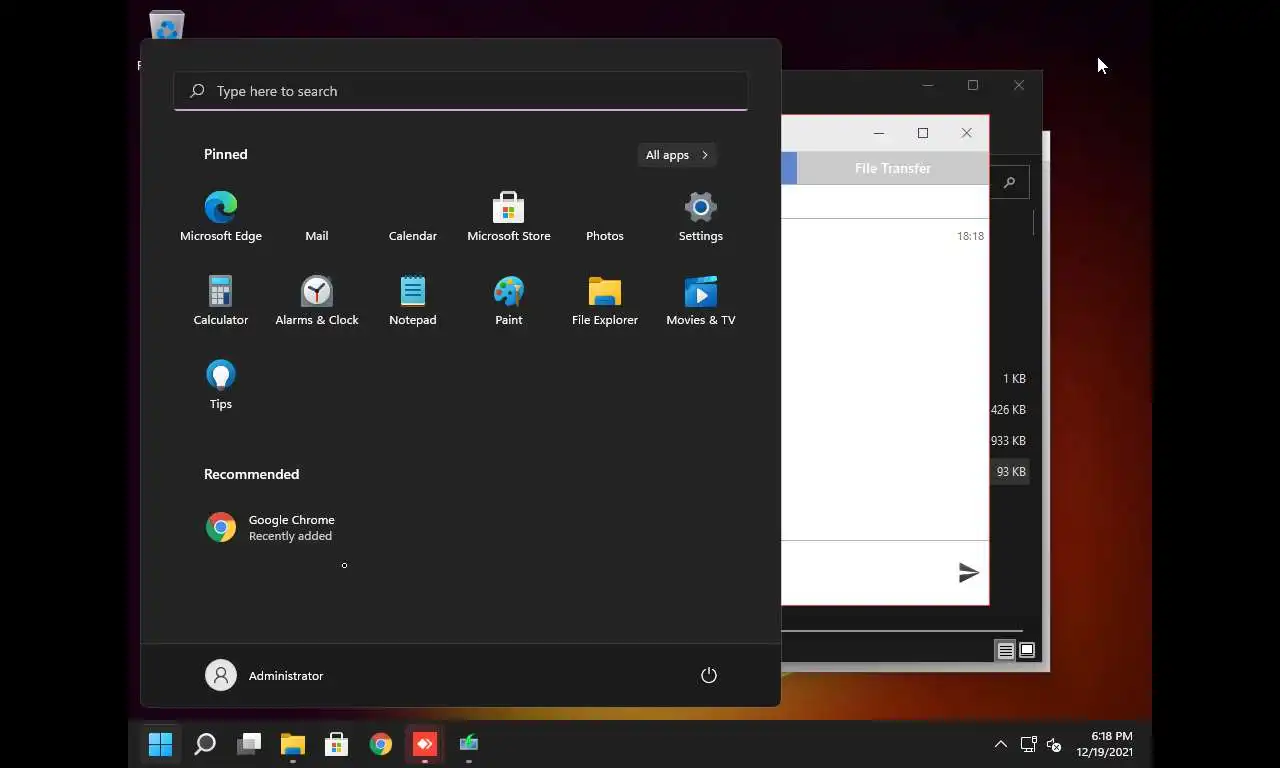This screenshot has width=1280, height=768.
Task: Focus the Type here to search box
Action: [461, 91]
